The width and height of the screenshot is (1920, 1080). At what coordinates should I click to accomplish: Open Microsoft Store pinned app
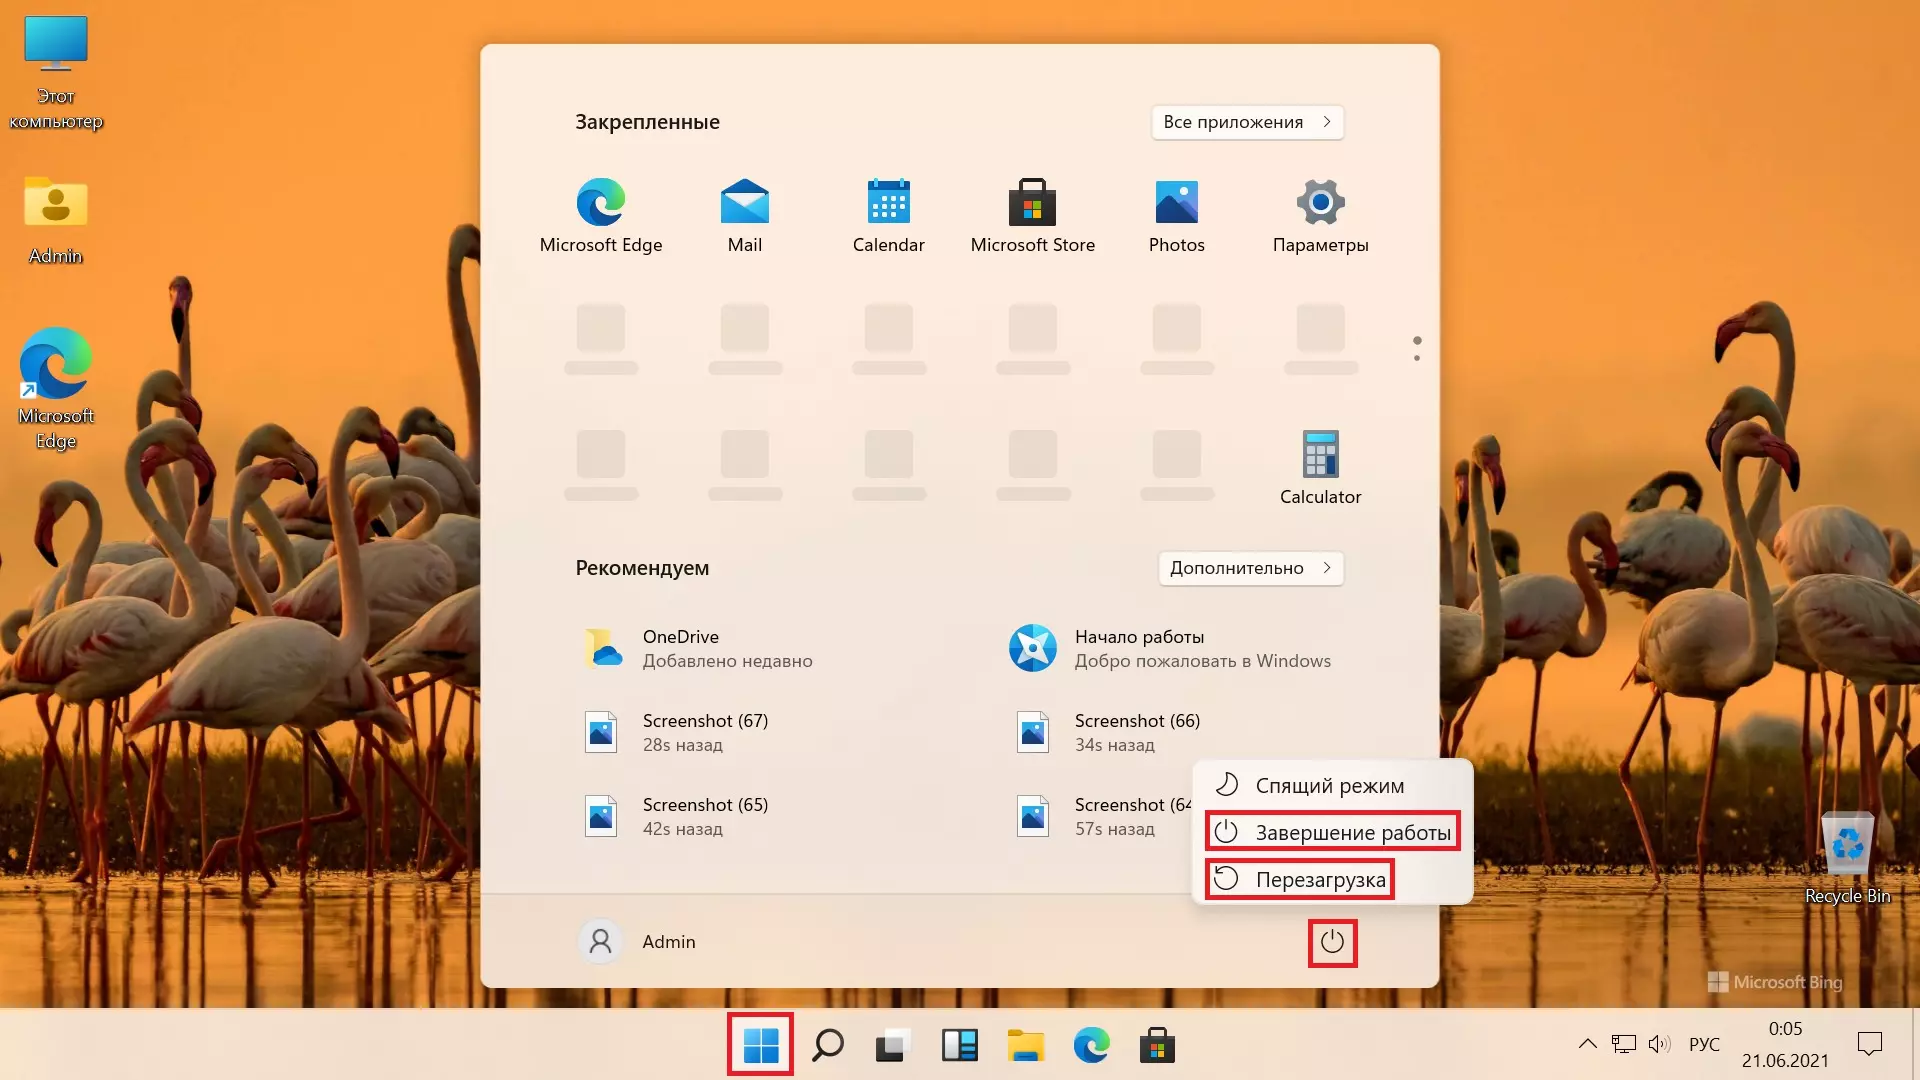pyautogui.click(x=1032, y=215)
